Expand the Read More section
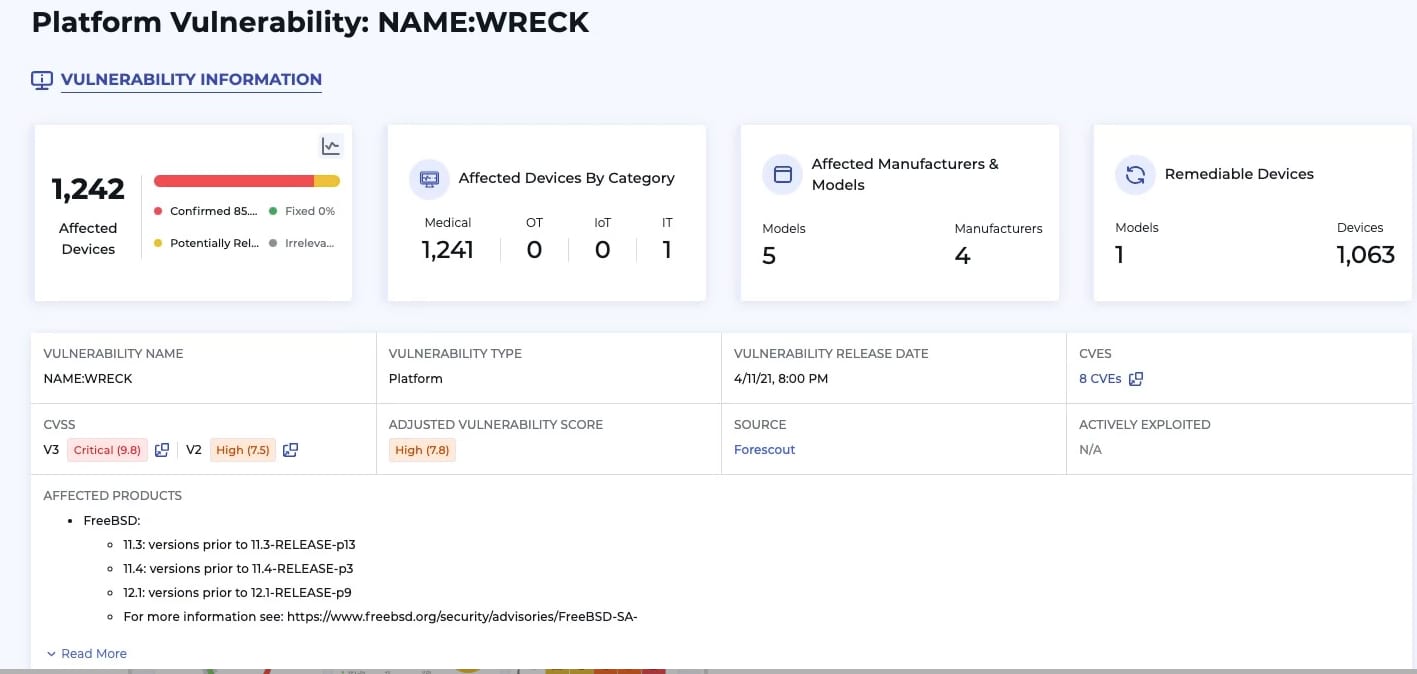1417x674 pixels. [87, 653]
